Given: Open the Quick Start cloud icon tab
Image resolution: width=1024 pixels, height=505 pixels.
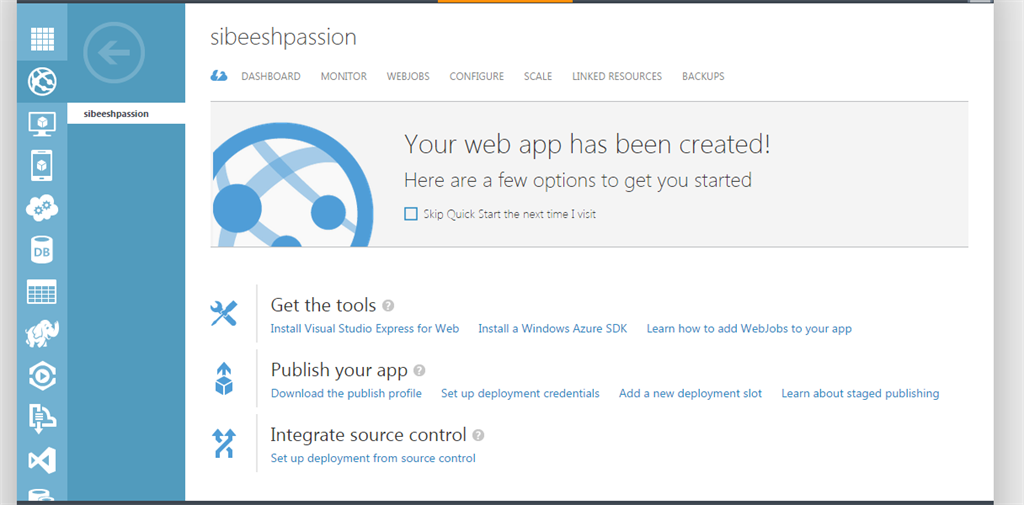Looking at the screenshot, I should (218, 76).
